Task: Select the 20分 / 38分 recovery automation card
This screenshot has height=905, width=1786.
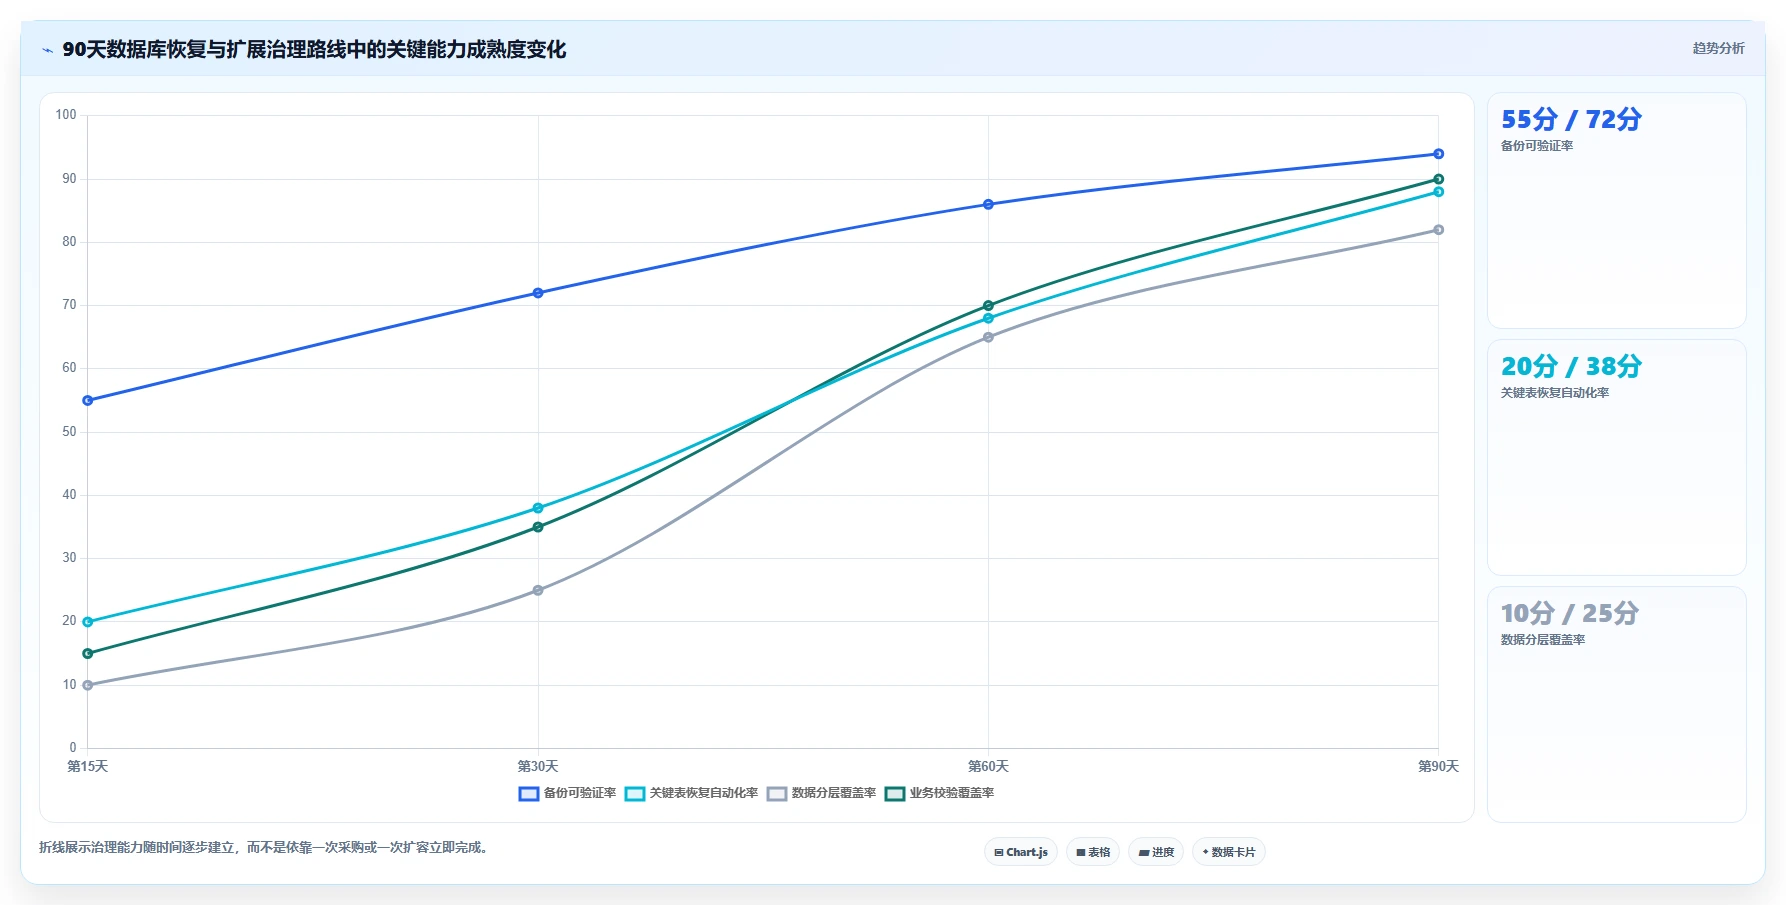Action: (1616, 457)
